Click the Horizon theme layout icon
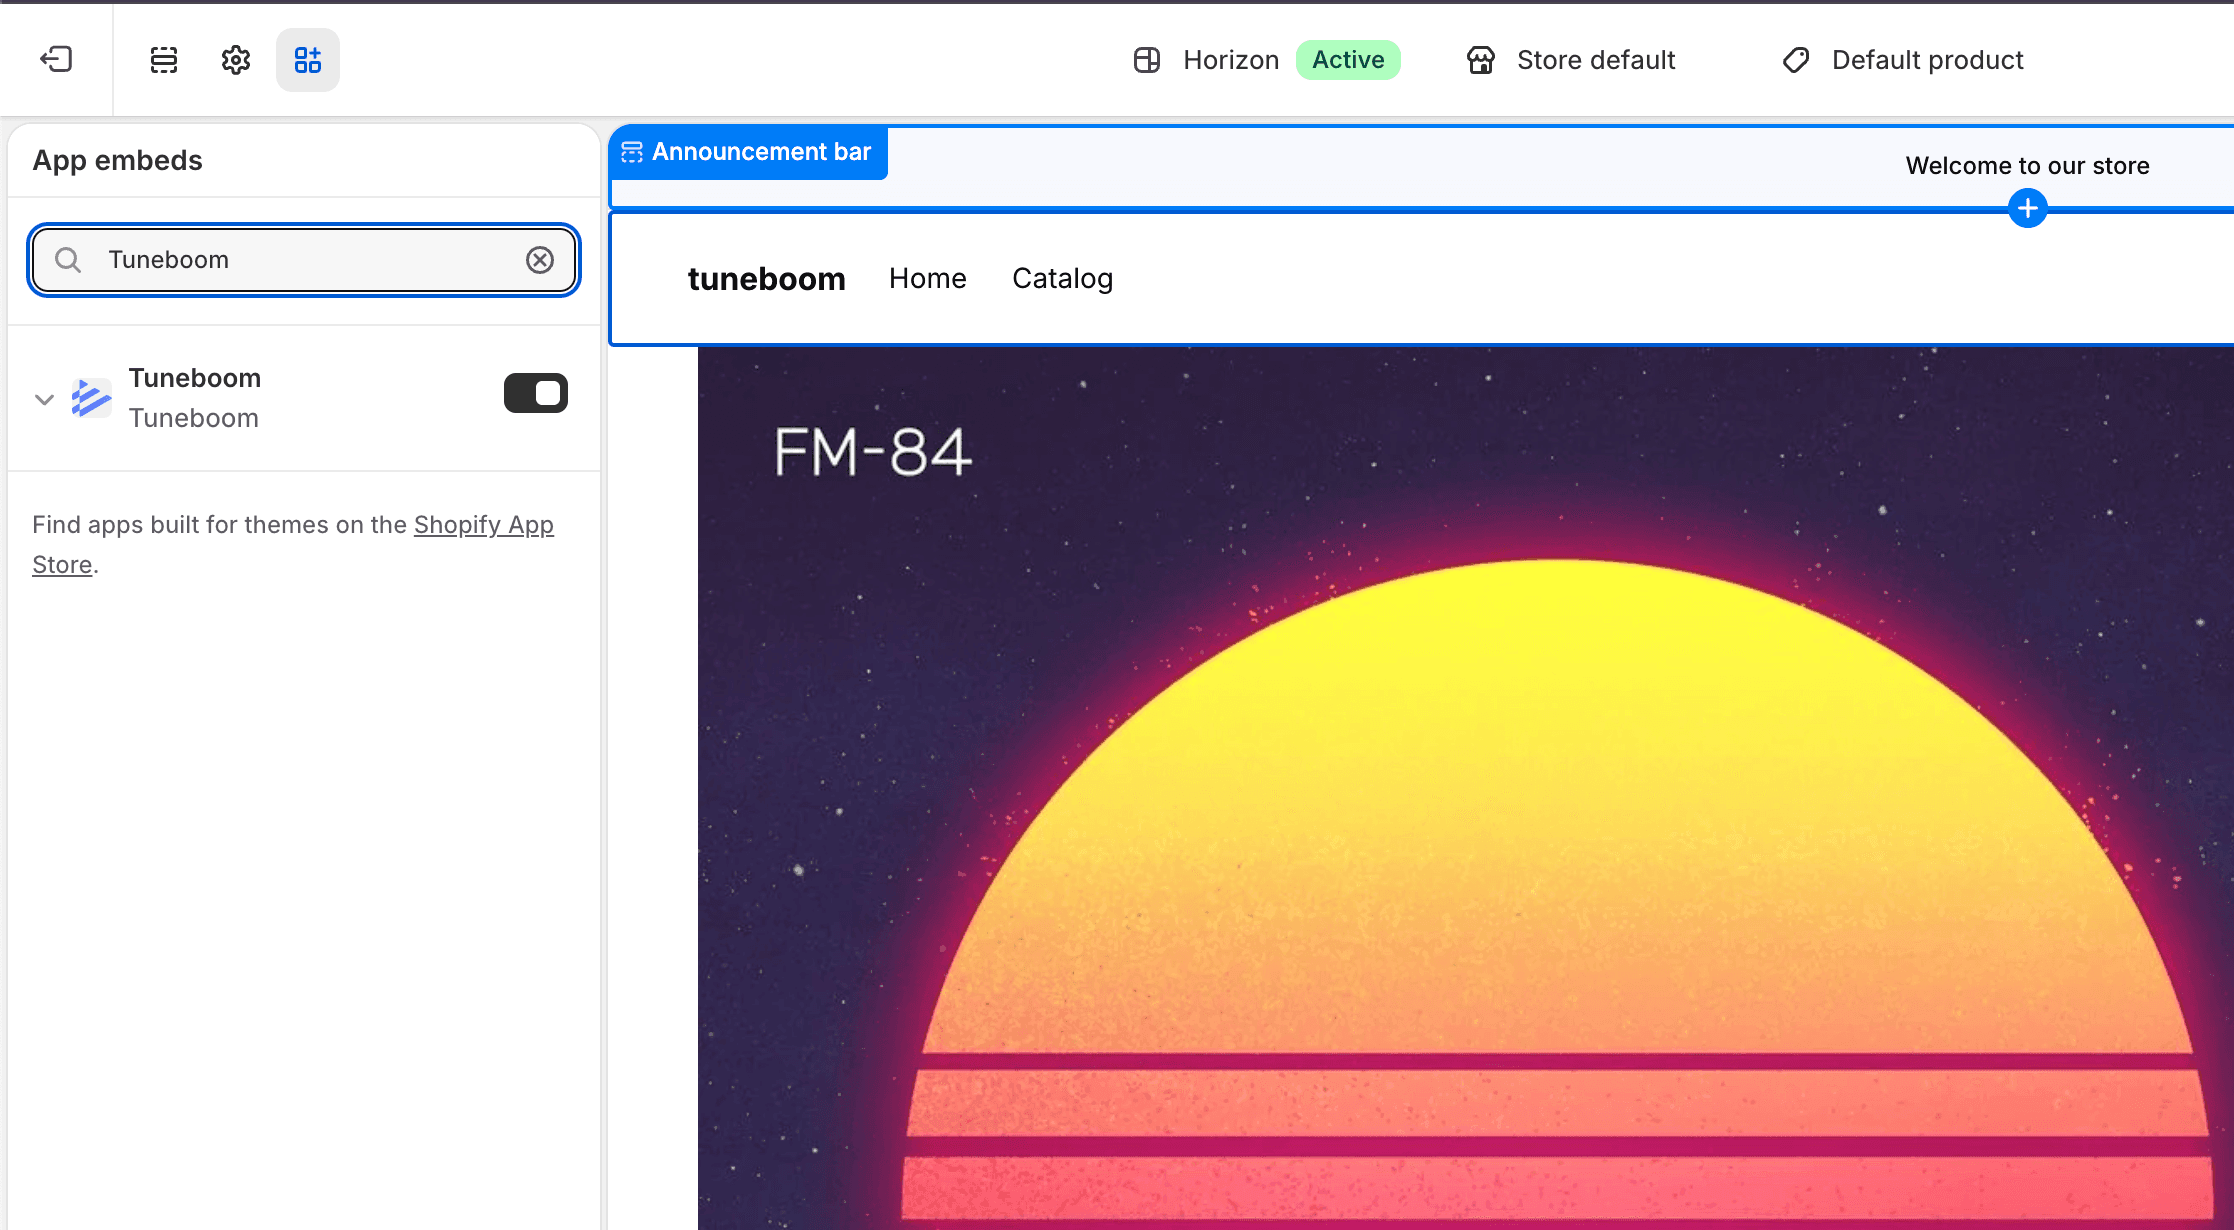2234x1230 pixels. 1147,60
